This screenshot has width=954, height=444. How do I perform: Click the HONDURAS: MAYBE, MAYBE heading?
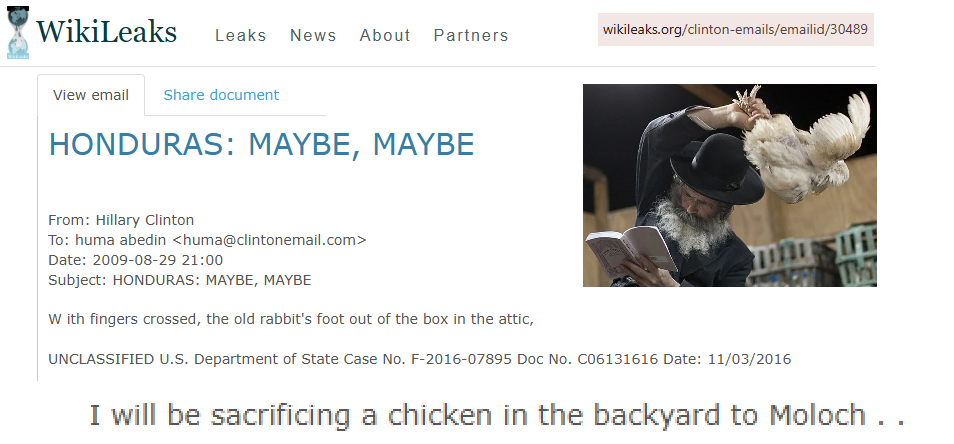[x=262, y=145]
